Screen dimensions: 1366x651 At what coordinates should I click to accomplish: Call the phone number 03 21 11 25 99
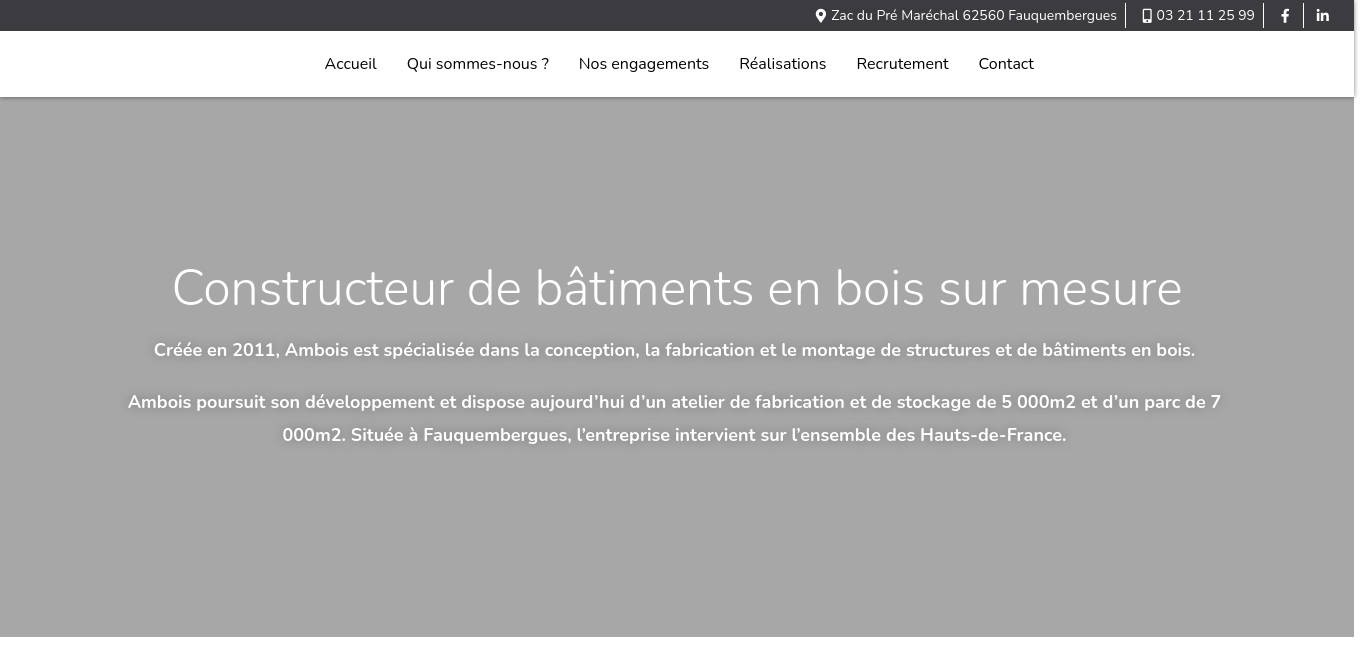pyautogui.click(x=1205, y=16)
